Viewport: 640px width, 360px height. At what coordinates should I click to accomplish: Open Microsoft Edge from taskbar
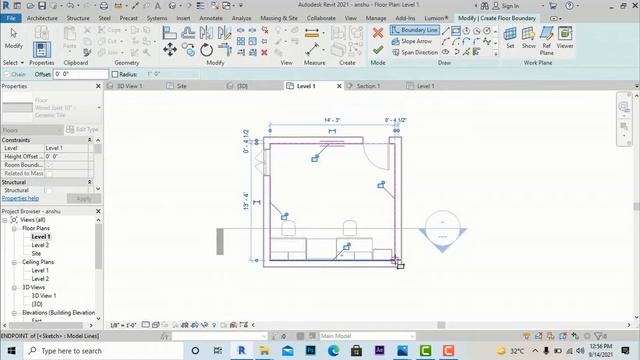[333, 351]
